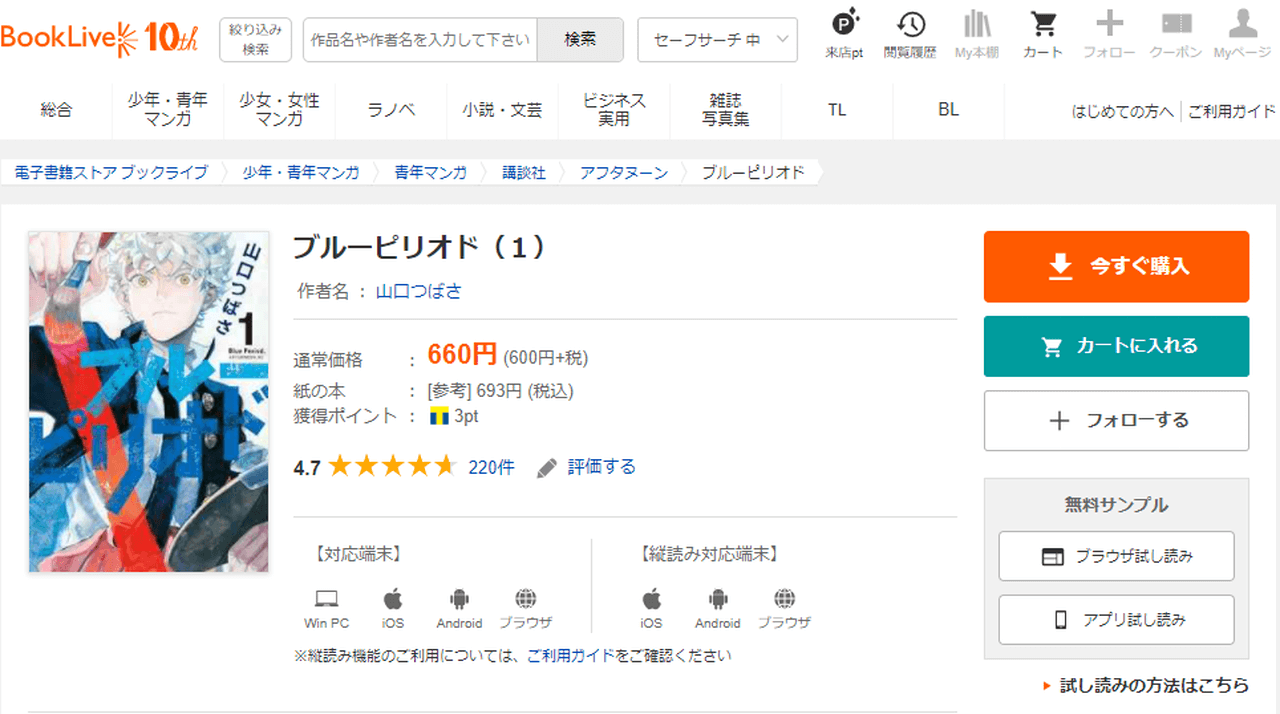Switch to 少年・青年マンガ tab

(x=168, y=110)
